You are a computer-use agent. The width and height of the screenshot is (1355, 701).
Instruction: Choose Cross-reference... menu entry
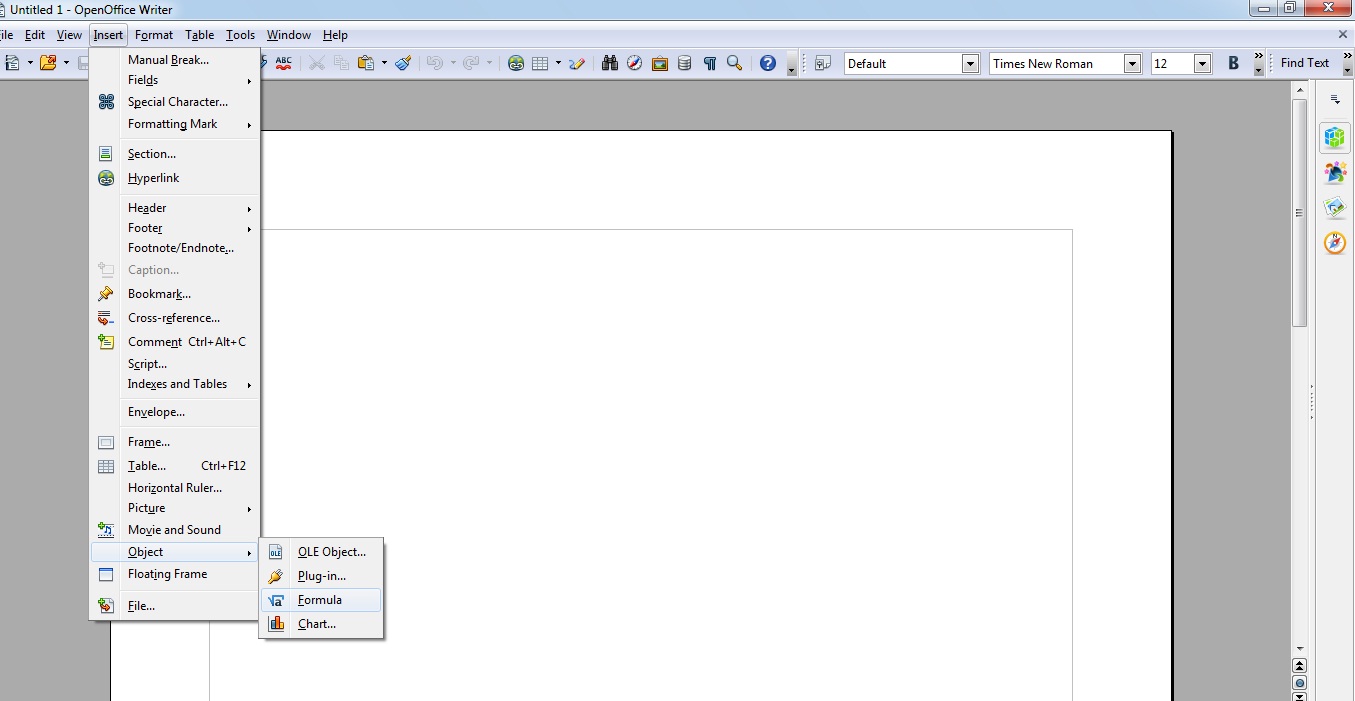click(x=174, y=318)
